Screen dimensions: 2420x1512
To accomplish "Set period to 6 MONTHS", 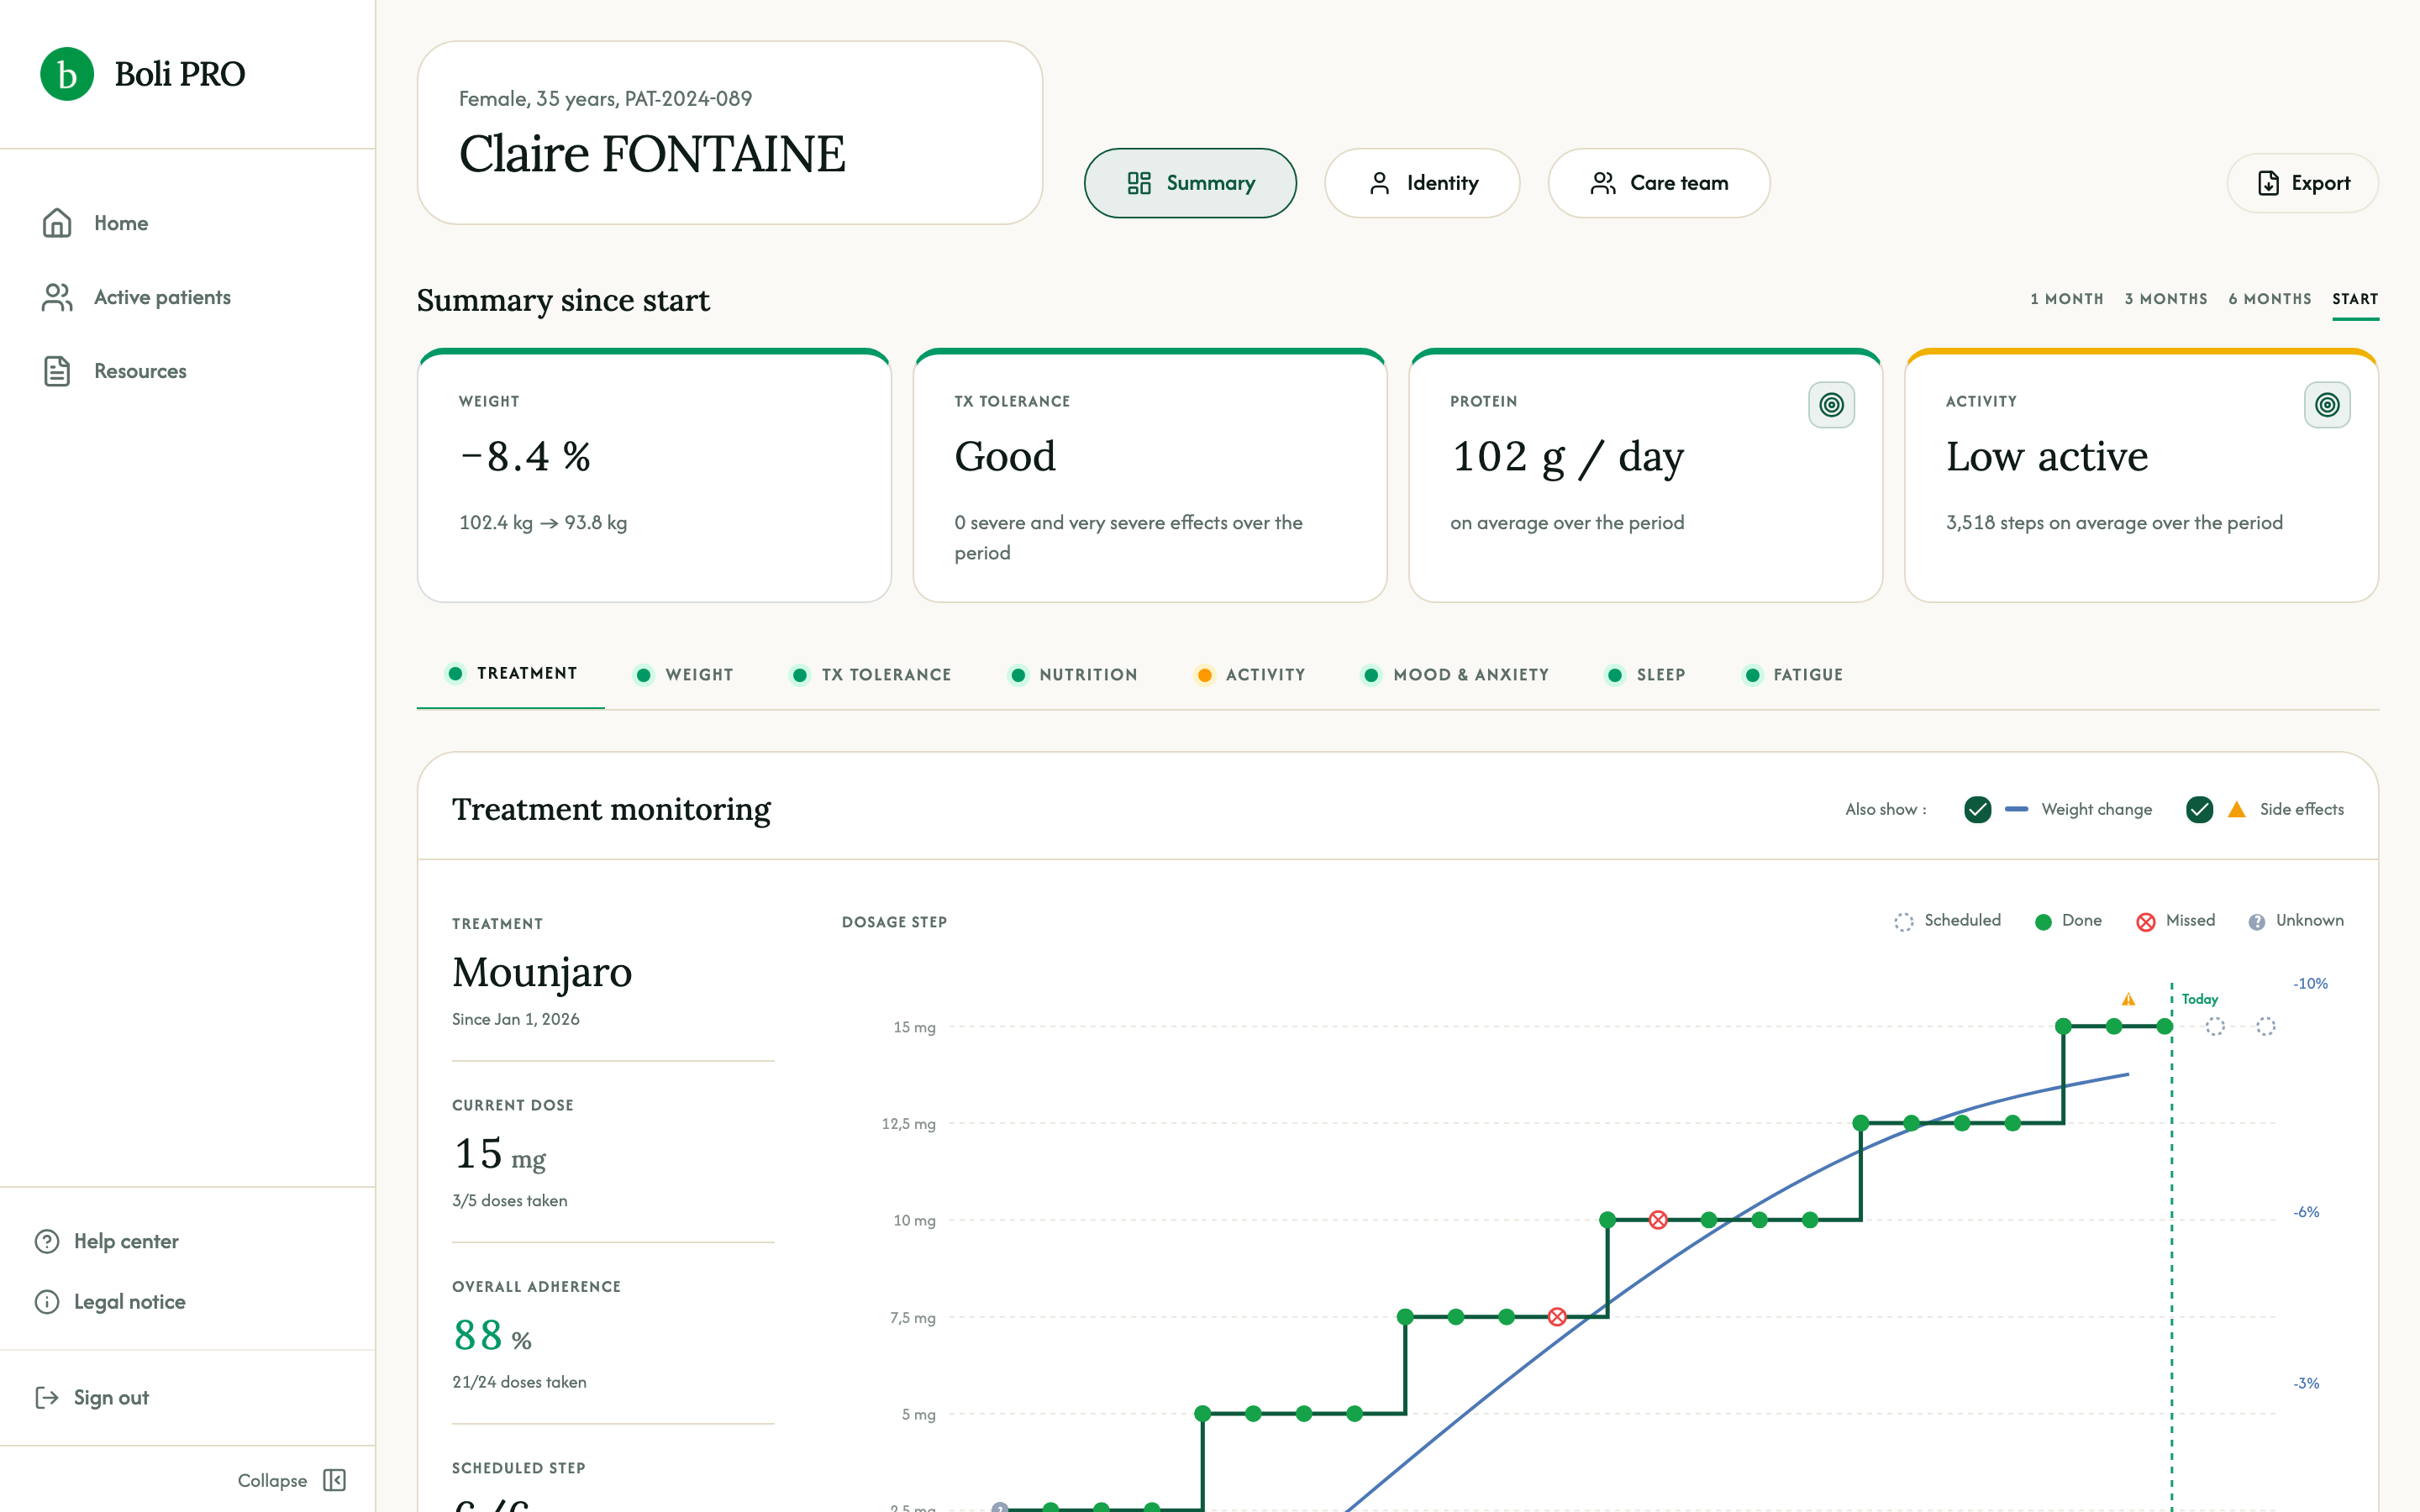I will [2270, 299].
